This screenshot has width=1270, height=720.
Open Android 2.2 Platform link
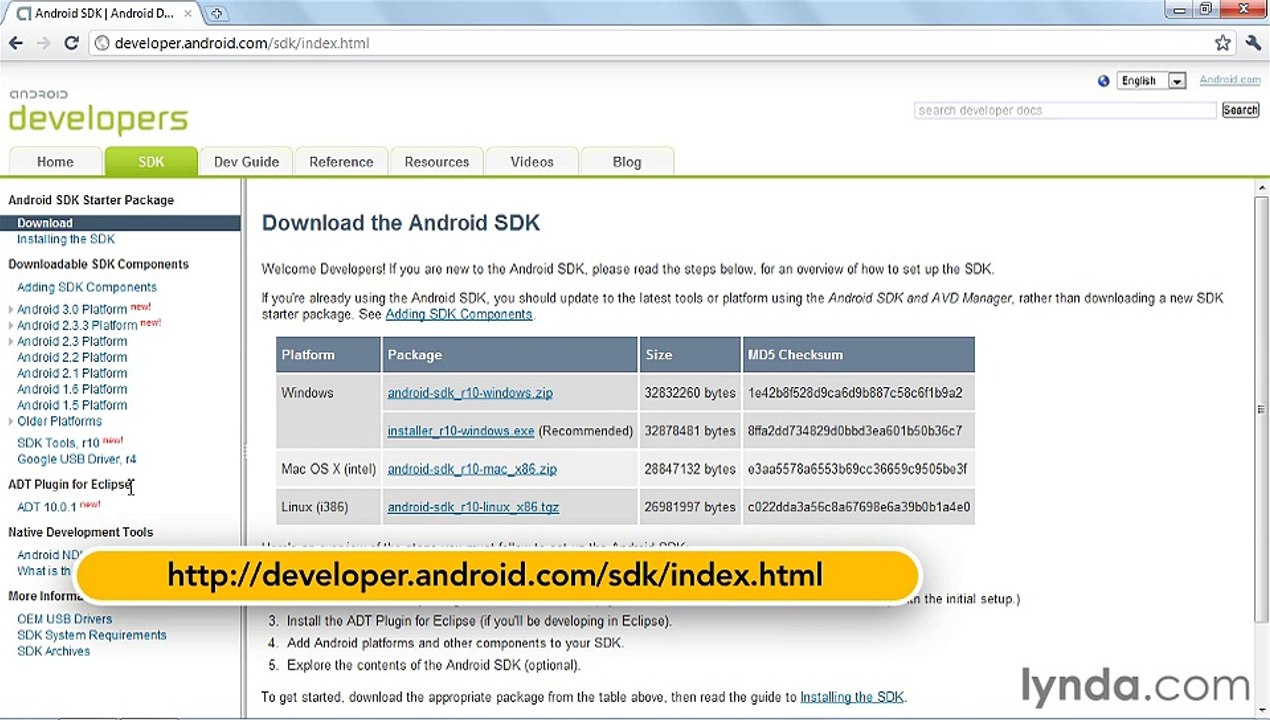tap(72, 357)
